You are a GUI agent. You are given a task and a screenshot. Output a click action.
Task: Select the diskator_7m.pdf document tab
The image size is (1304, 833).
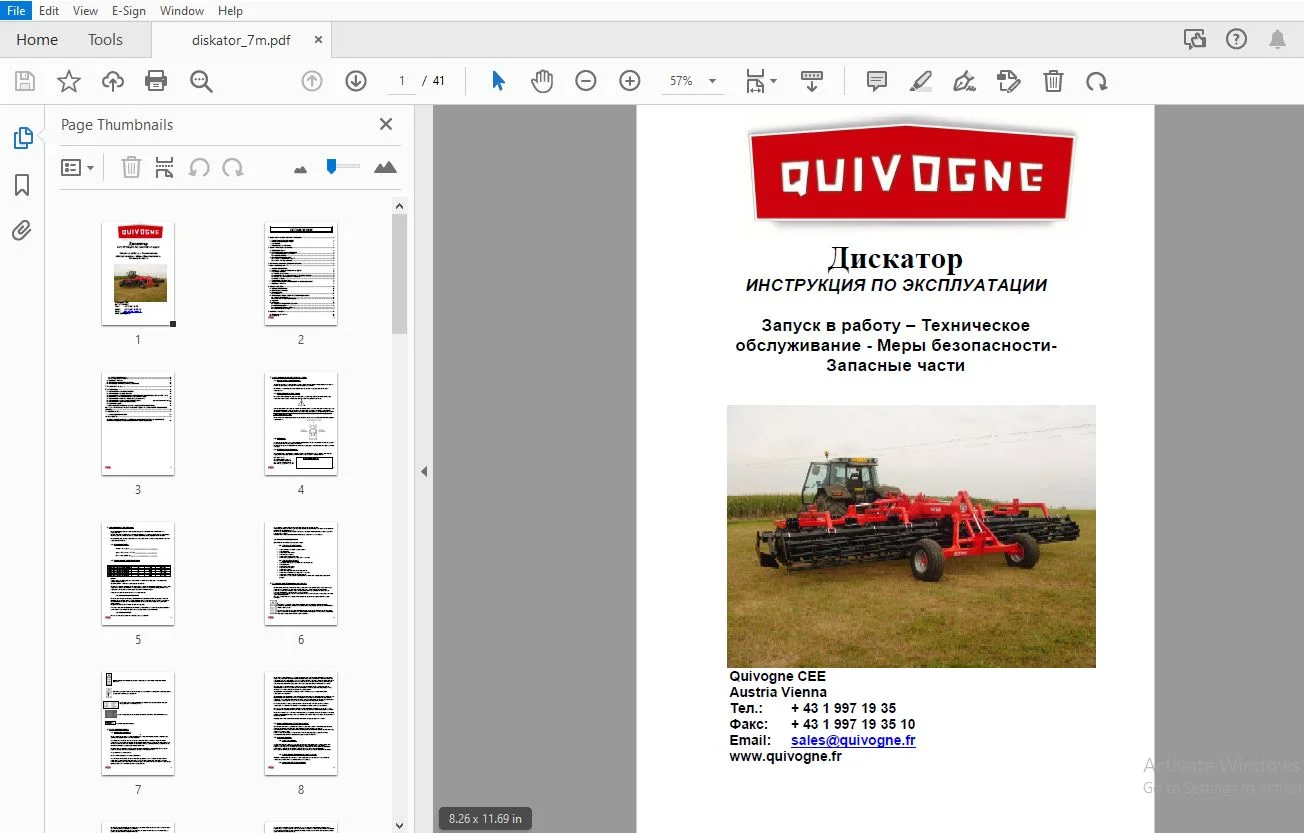point(241,40)
